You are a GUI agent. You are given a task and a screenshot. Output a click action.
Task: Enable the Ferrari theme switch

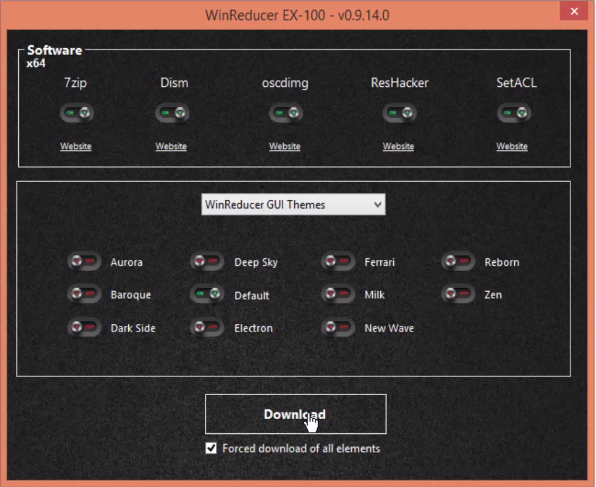click(338, 261)
